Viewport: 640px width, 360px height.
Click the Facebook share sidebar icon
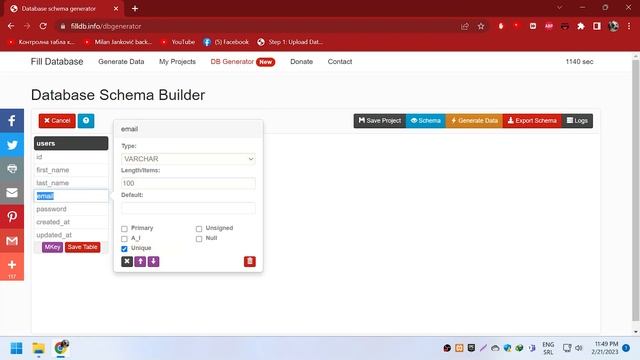(x=12, y=121)
